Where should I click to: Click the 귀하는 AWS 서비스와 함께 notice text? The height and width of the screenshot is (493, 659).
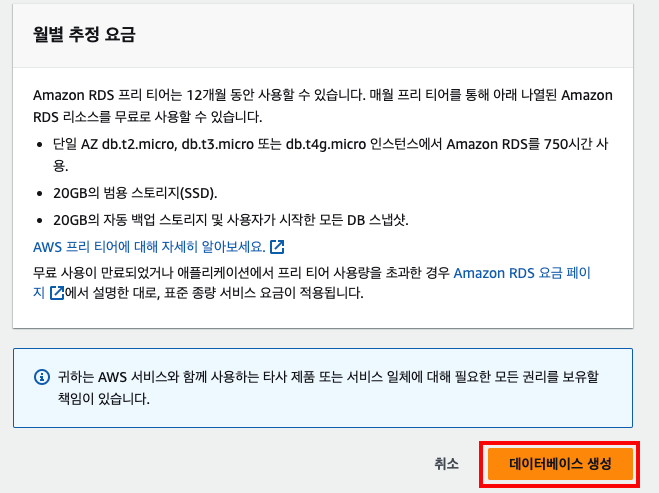[x=328, y=388]
